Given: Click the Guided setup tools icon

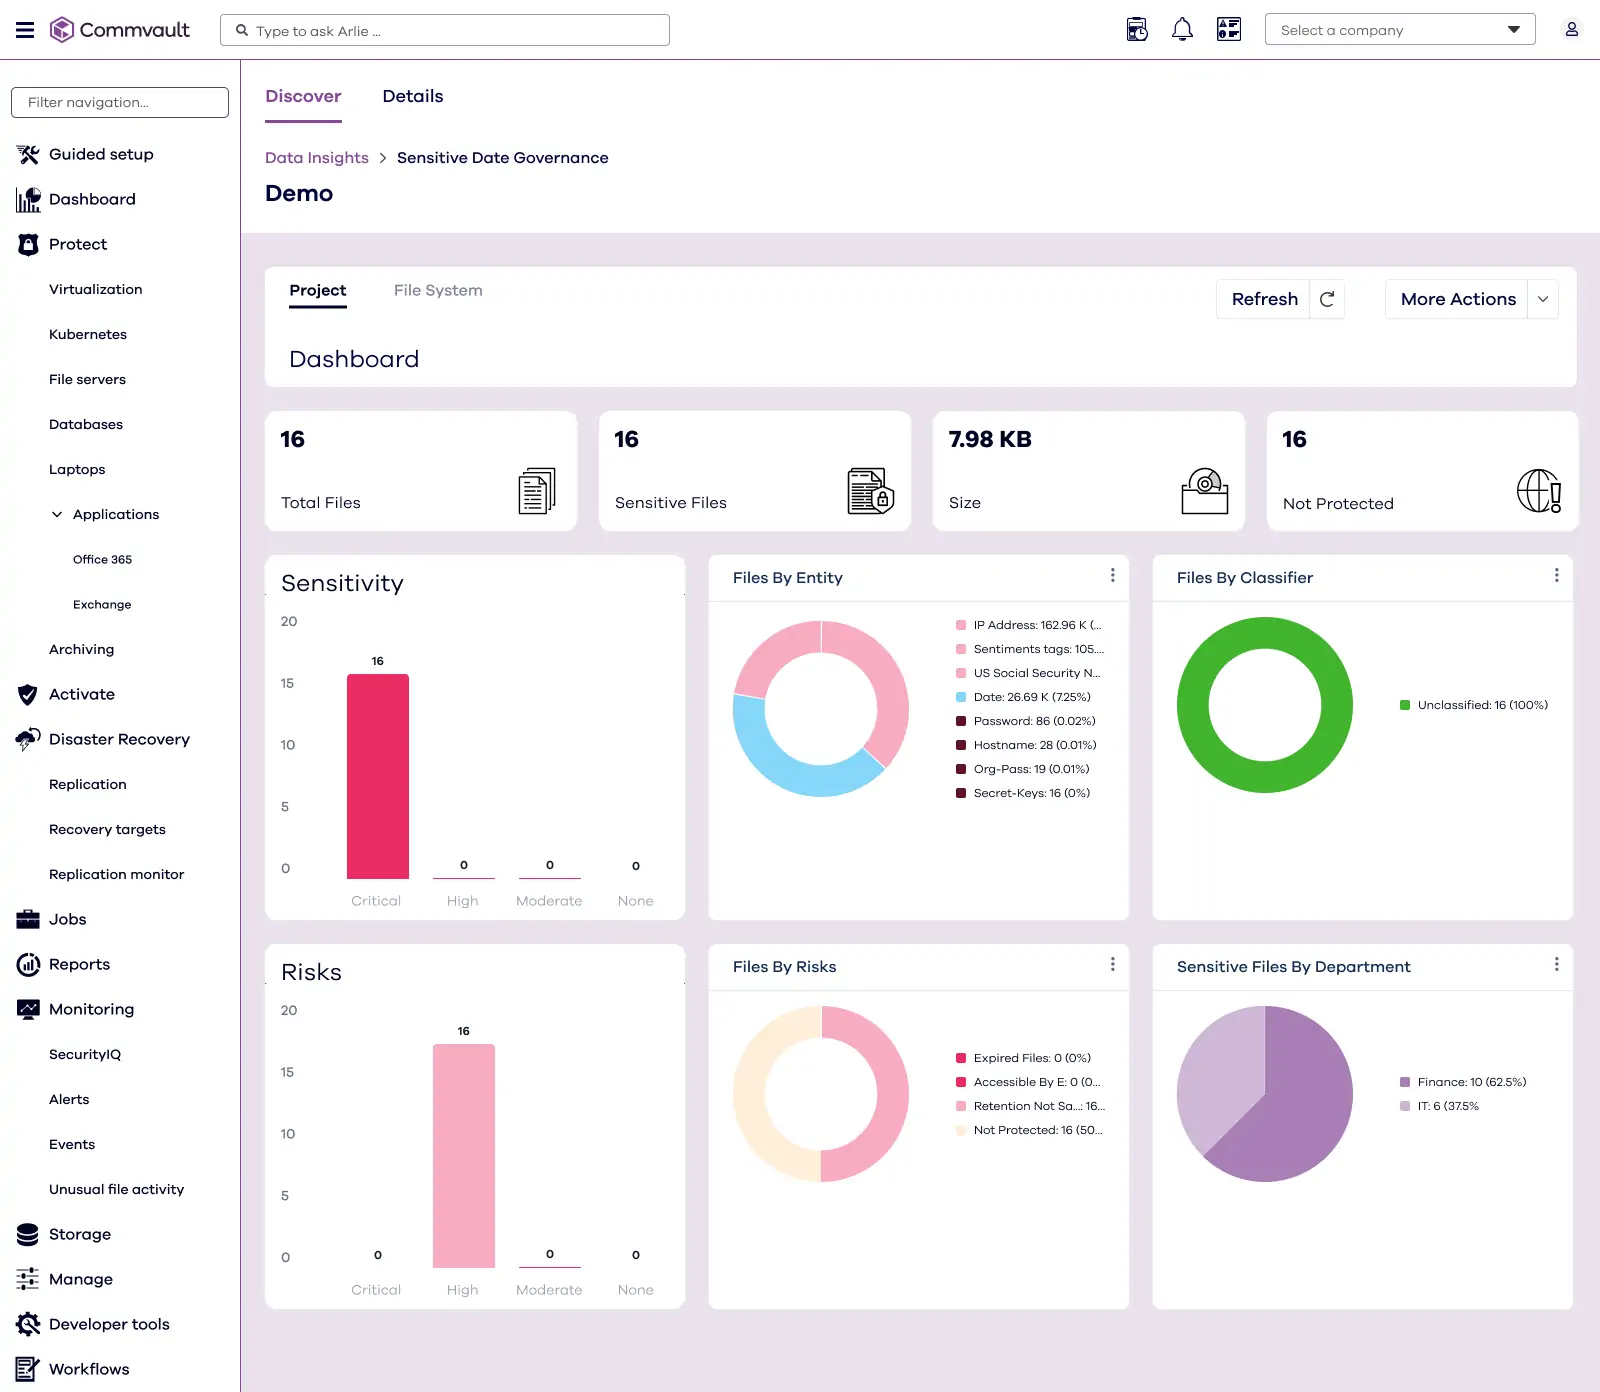Looking at the screenshot, I should (28, 154).
